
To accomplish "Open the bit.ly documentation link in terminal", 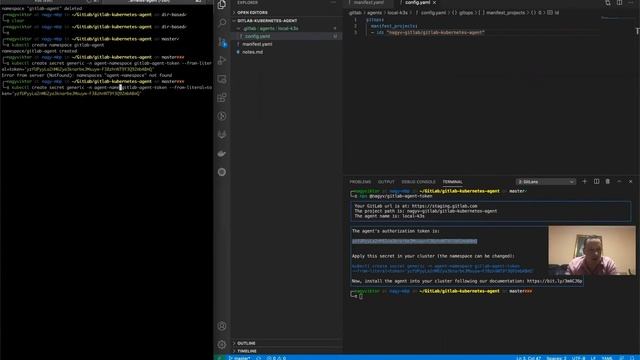I will pyautogui.click(x=554, y=281).
